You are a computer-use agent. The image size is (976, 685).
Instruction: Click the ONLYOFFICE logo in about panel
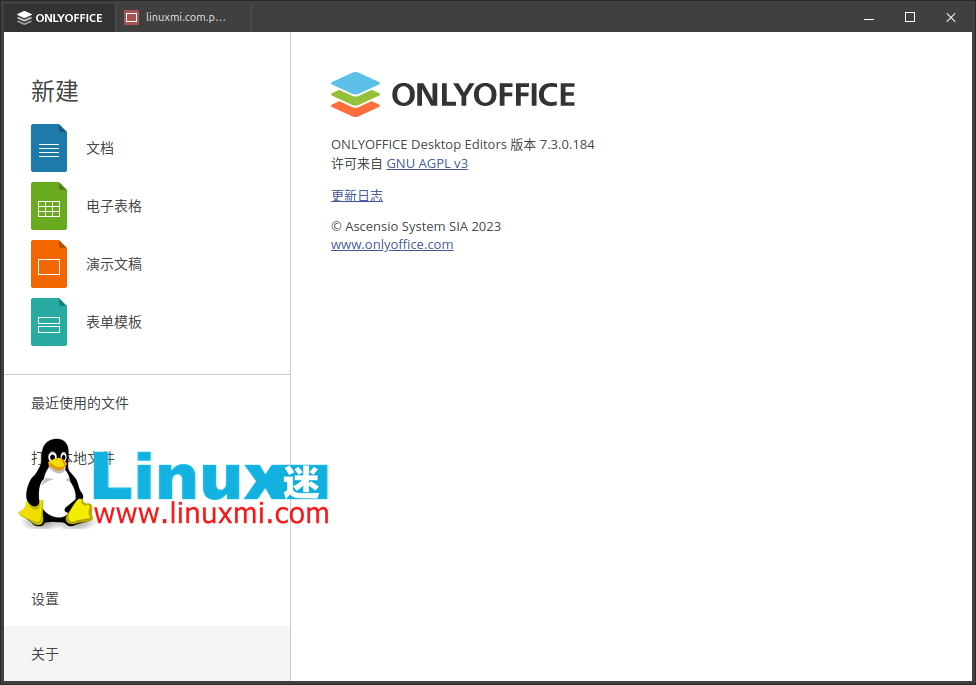[x=453, y=94]
